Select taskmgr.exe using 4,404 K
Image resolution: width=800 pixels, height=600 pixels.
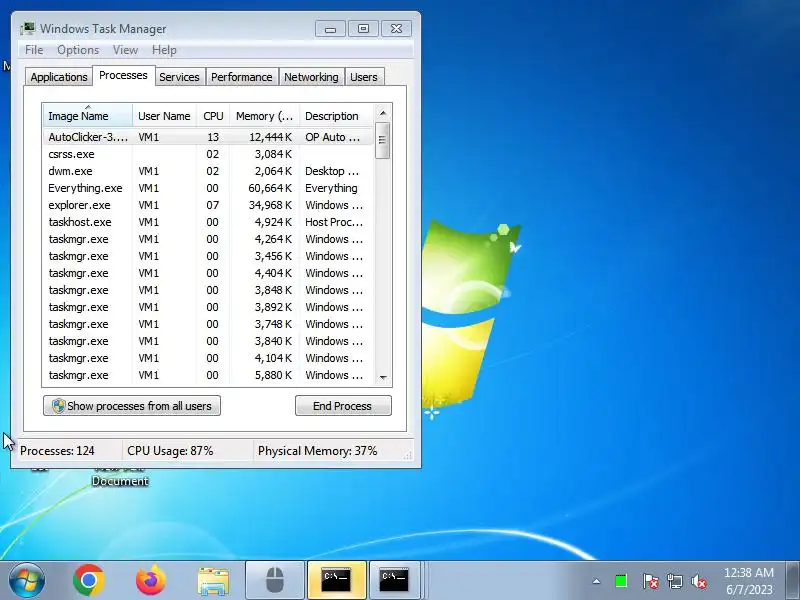tap(209, 273)
